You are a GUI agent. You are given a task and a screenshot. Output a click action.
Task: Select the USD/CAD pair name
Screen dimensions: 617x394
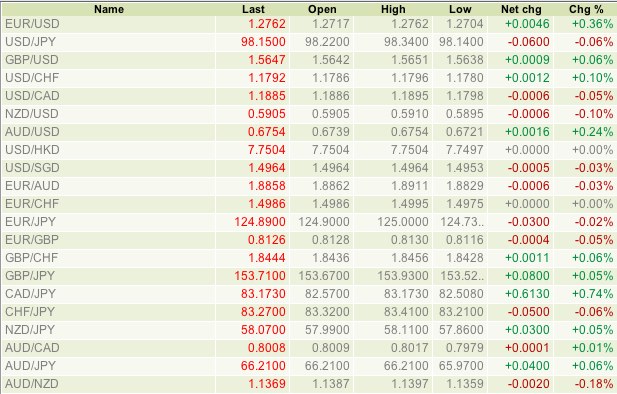32,96
